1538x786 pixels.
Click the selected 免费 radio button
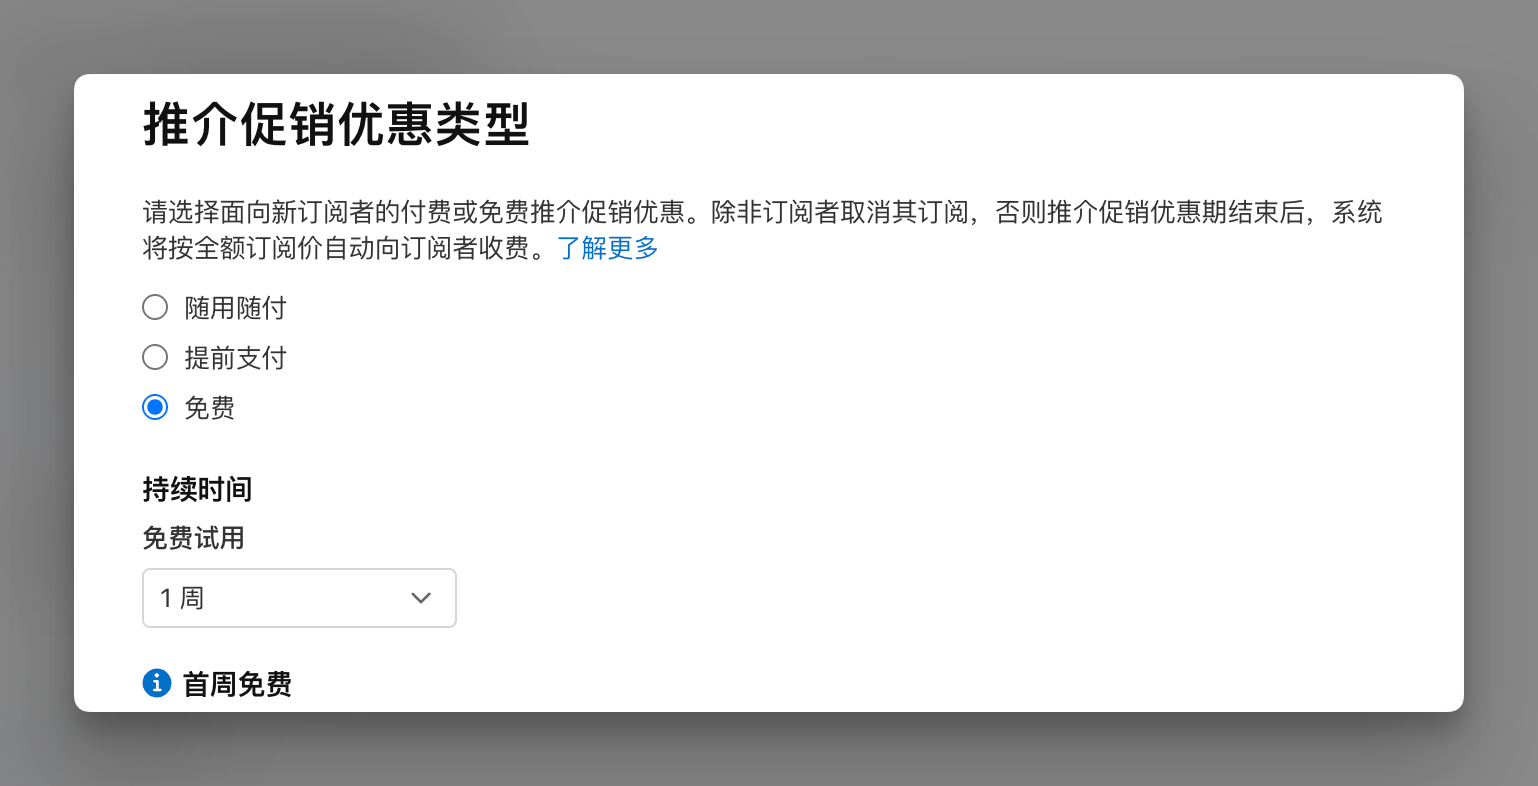tap(155, 407)
